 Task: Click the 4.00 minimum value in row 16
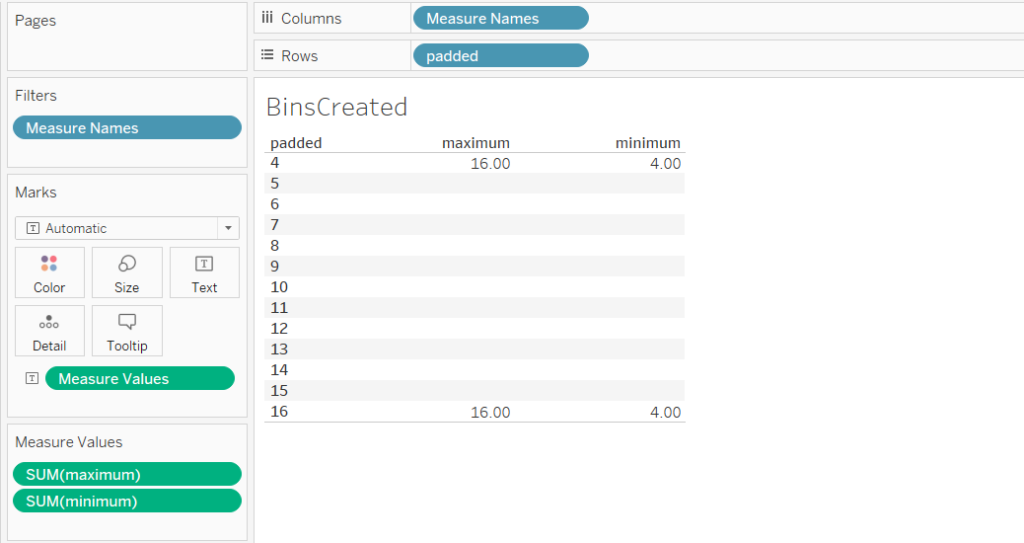(x=665, y=412)
